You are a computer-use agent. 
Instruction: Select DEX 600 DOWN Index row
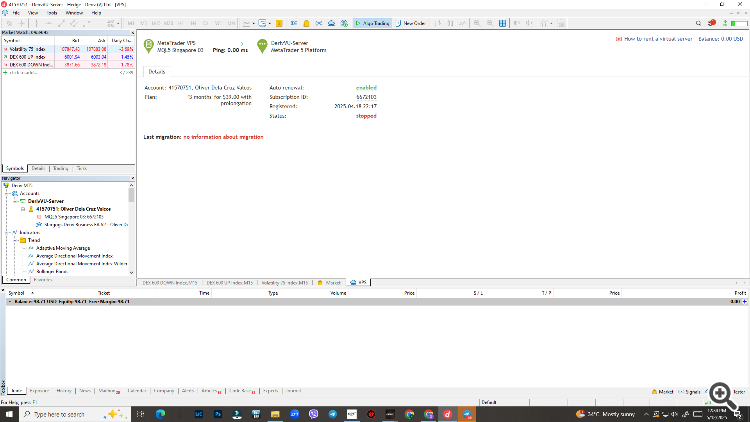[68, 64]
